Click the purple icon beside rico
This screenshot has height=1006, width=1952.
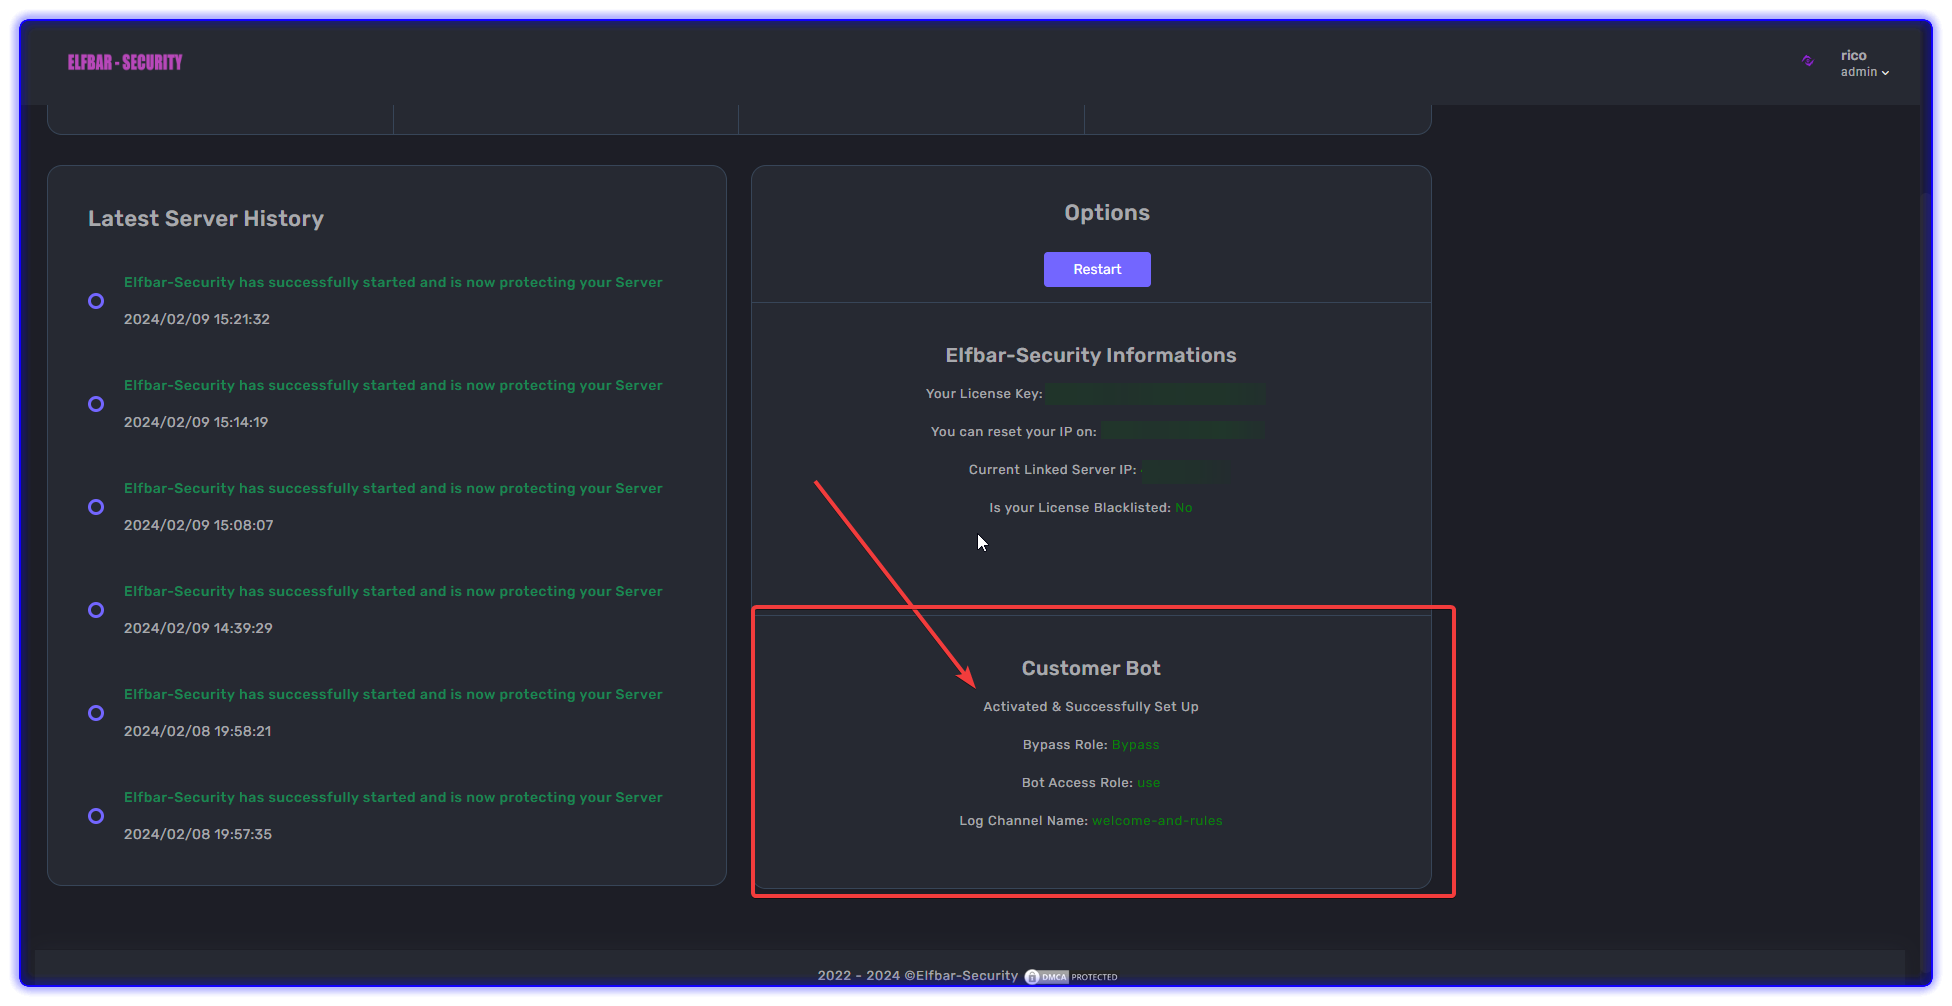click(x=1807, y=61)
